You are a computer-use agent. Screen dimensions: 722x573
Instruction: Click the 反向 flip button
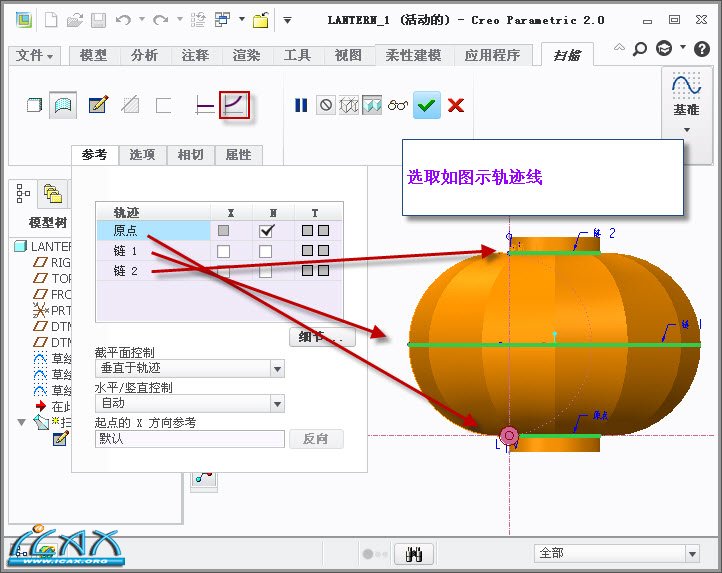coord(316,439)
